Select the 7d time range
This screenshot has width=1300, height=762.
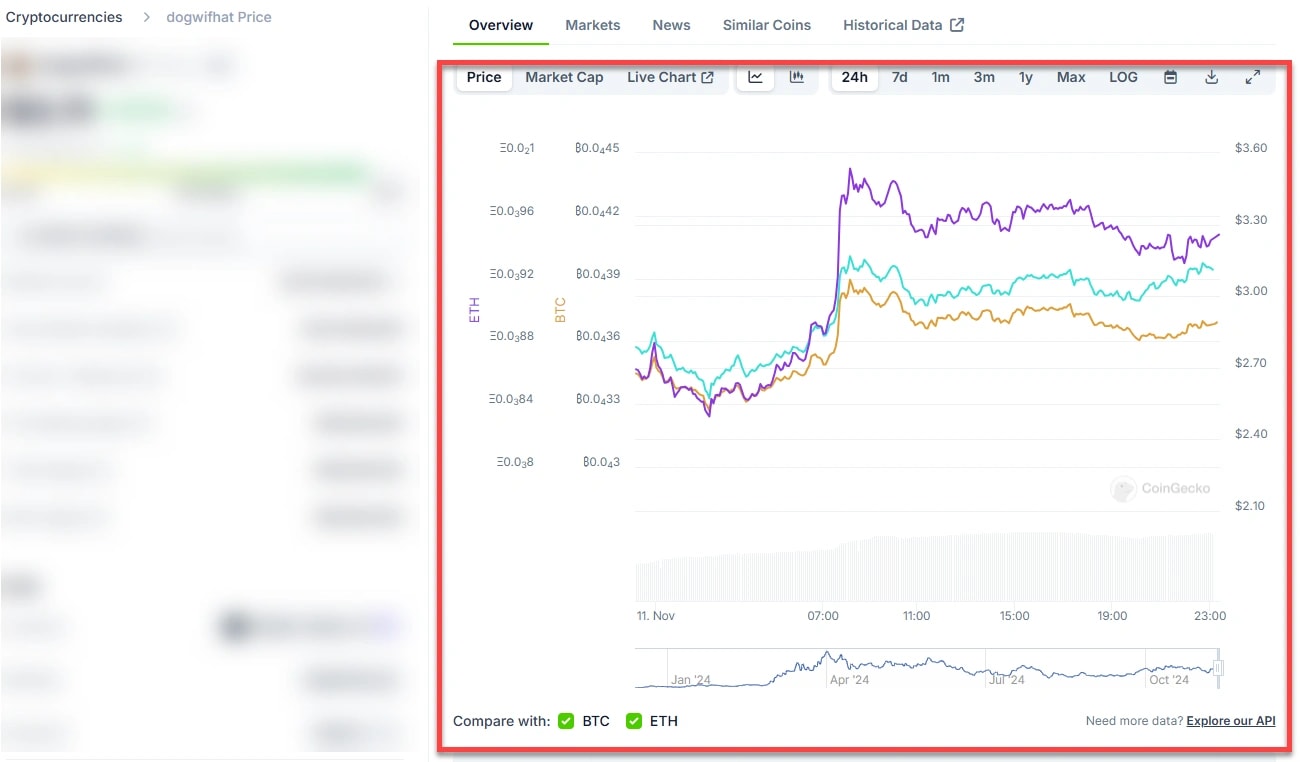899,77
